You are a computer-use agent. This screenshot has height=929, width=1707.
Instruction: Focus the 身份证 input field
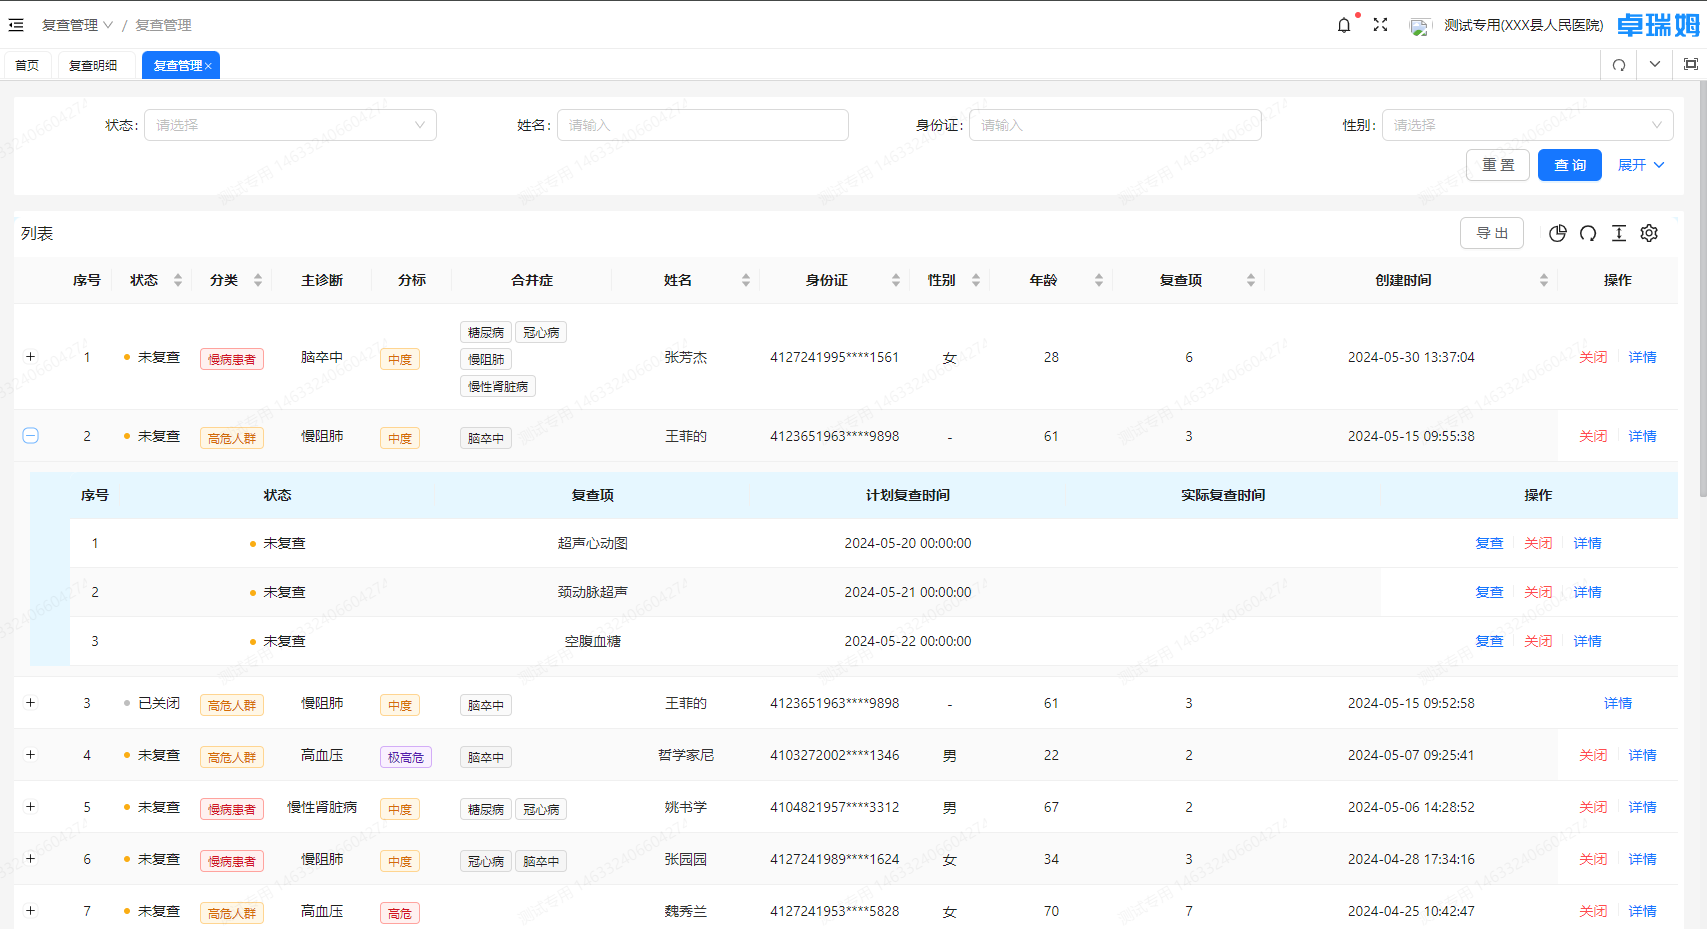[x=1115, y=125]
